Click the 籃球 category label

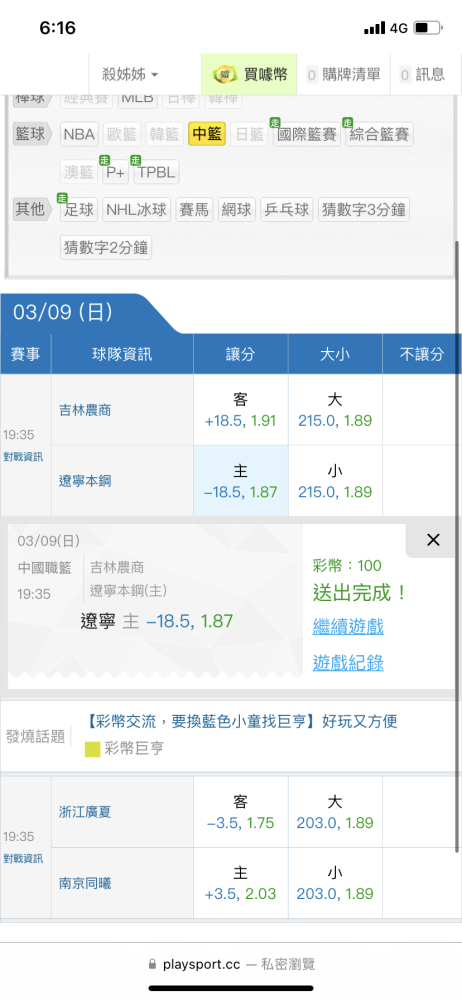pyautogui.click(x=33, y=135)
